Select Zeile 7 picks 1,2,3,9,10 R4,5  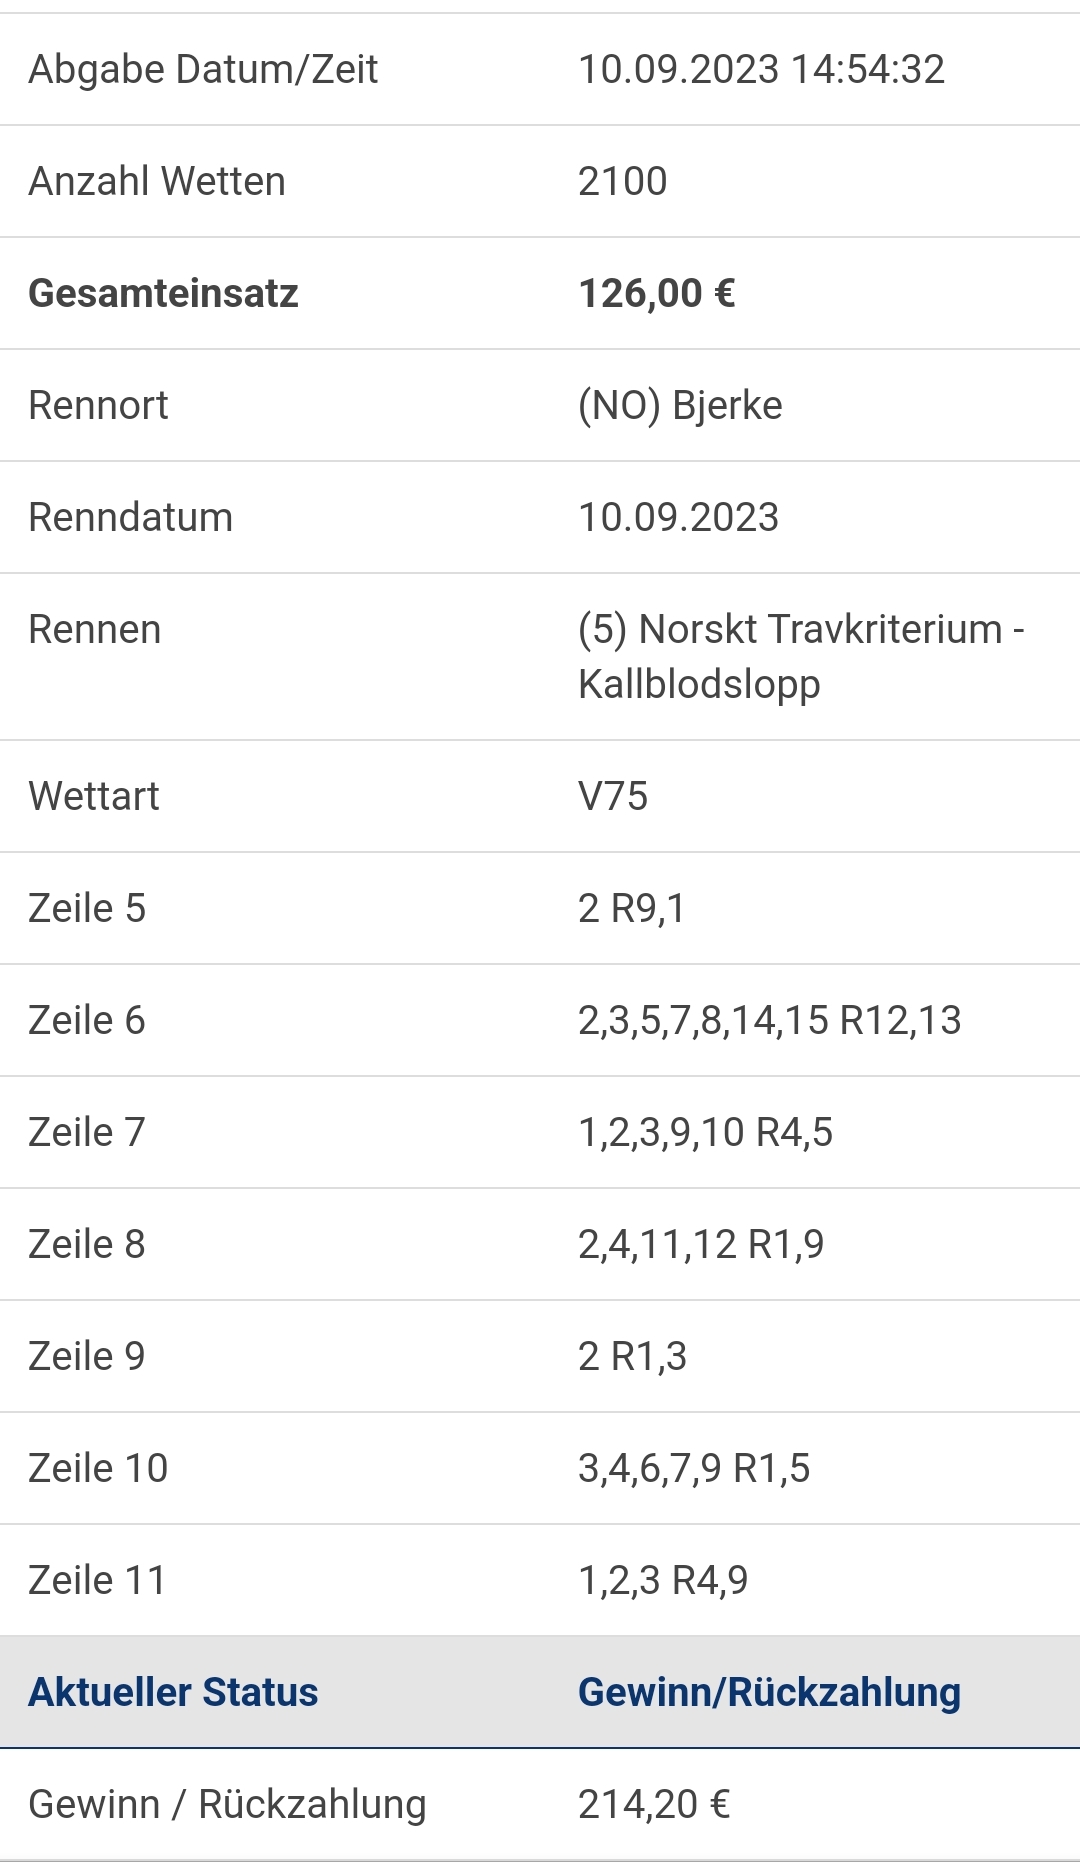point(705,1133)
